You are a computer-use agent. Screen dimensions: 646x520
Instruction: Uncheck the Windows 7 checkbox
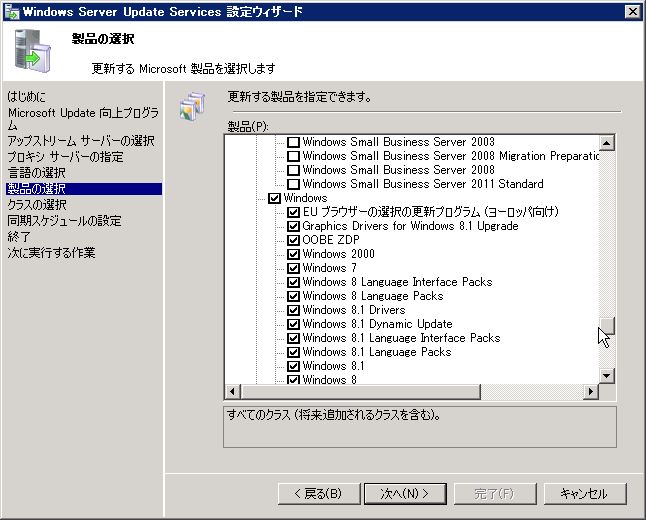pos(293,268)
